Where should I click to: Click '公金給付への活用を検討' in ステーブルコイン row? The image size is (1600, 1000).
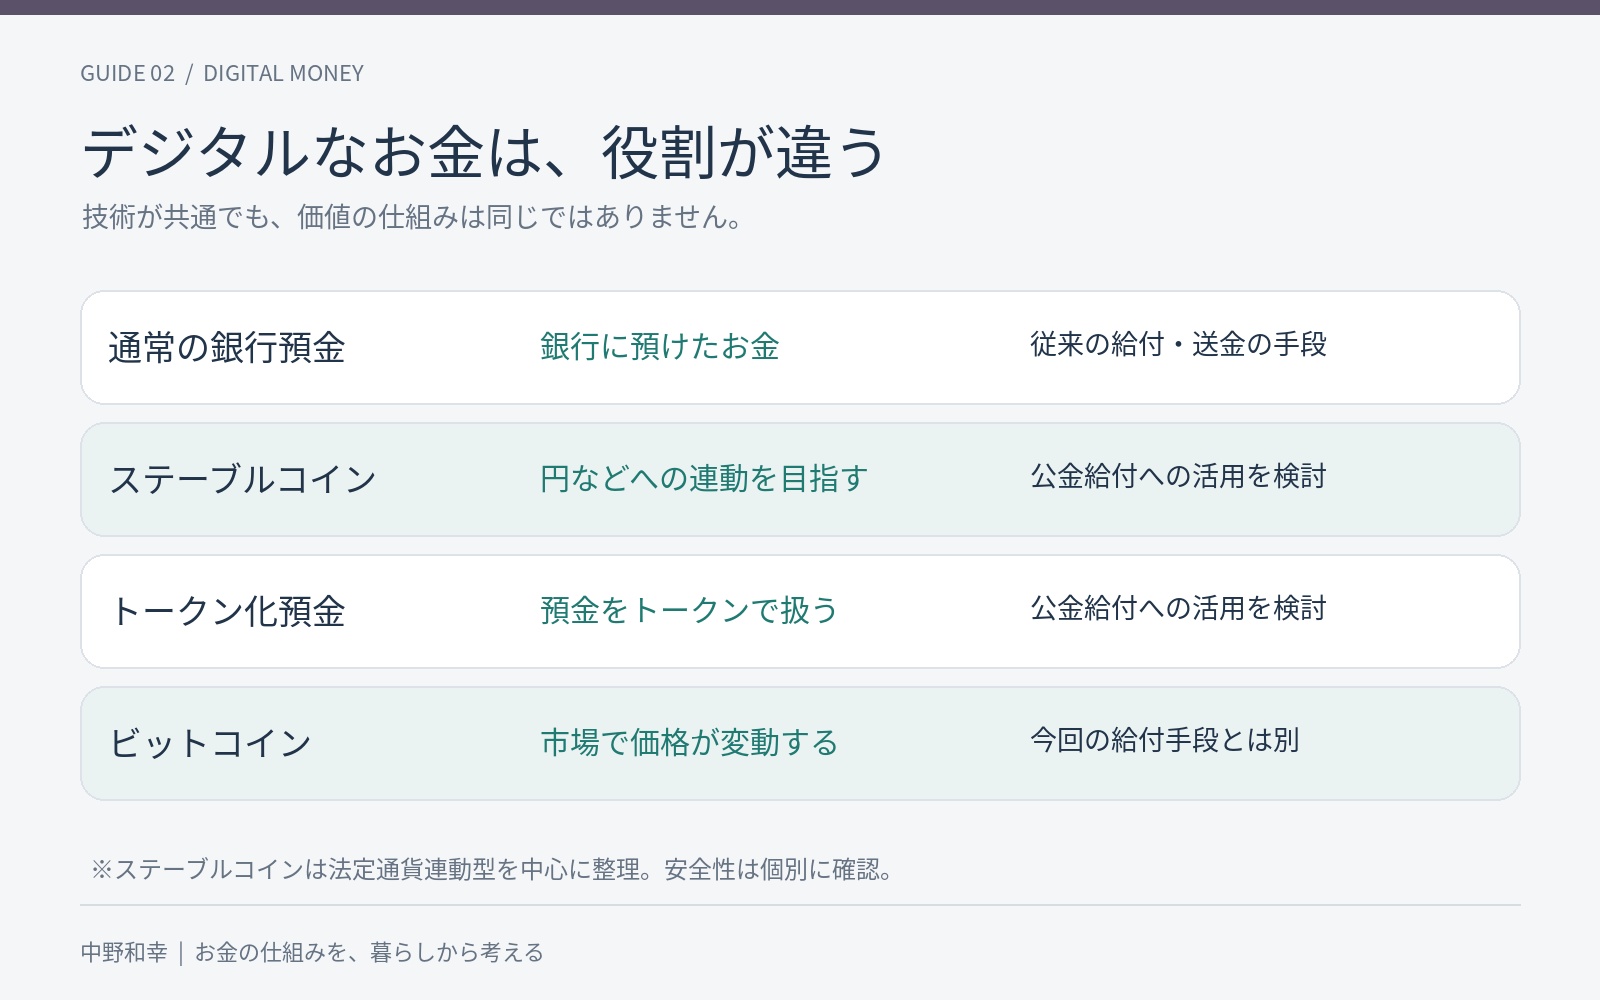[1178, 477]
